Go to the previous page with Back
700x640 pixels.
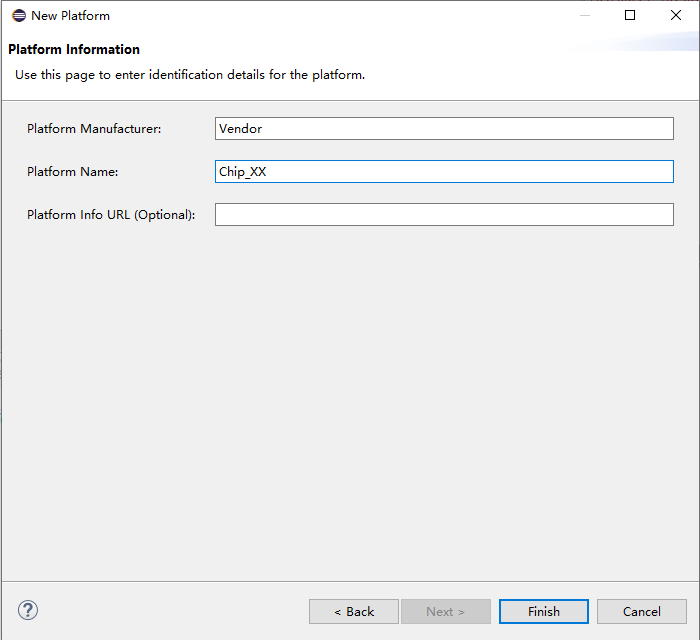(x=354, y=612)
